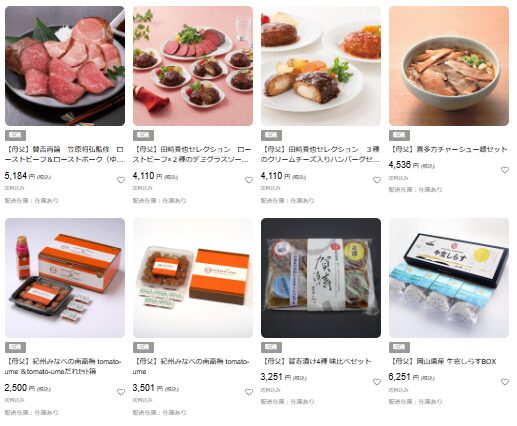
Task: Click gray badge above shirasu BOX title
Action: click(399, 347)
